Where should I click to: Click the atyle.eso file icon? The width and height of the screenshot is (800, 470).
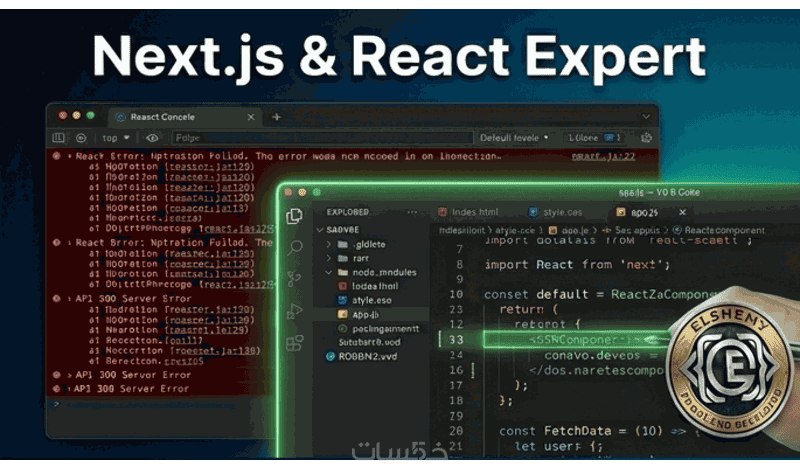(x=342, y=300)
